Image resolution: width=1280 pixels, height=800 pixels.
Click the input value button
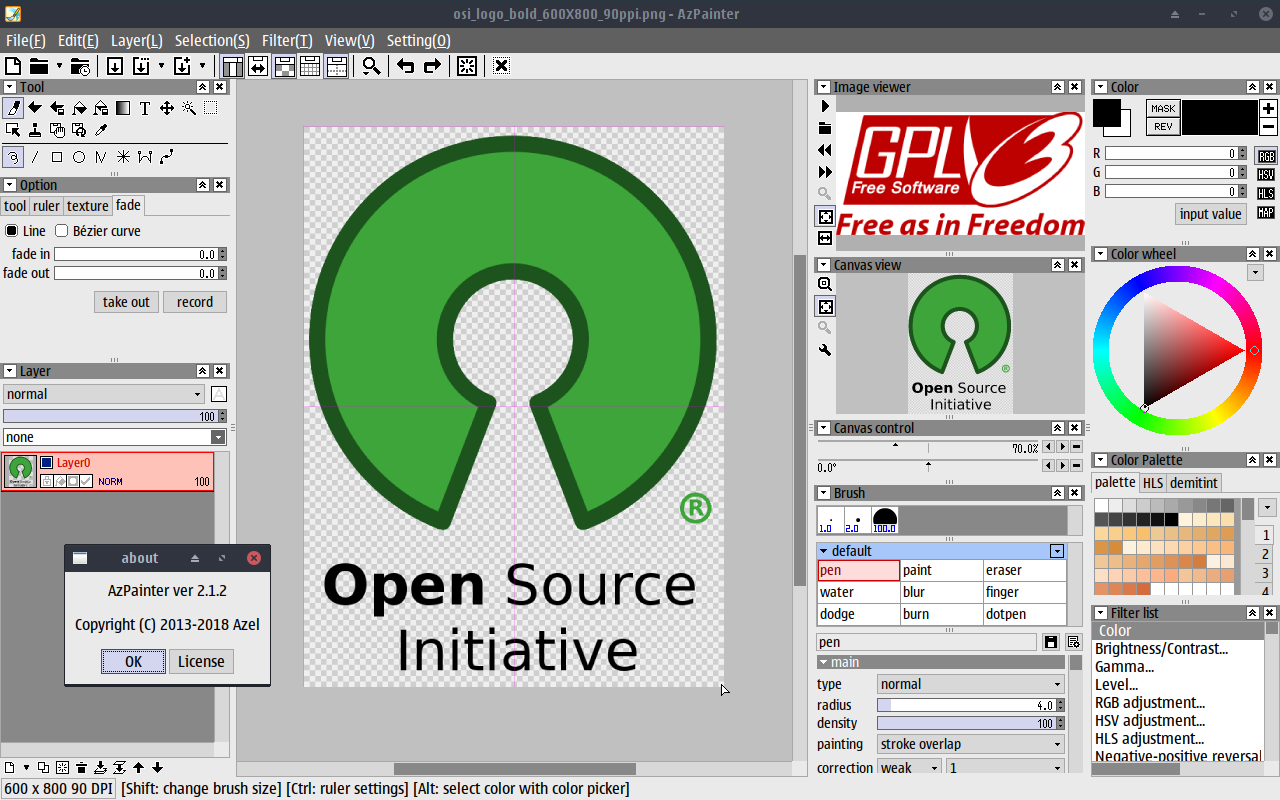tap(1211, 214)
